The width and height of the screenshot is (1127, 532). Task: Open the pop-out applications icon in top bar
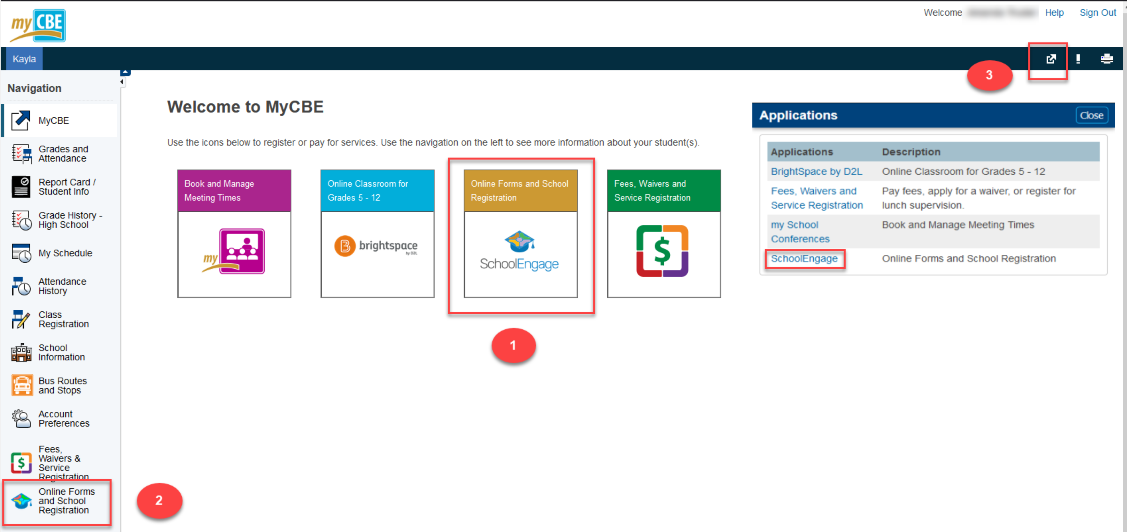pyautogui.click(x=1050, y=59)
